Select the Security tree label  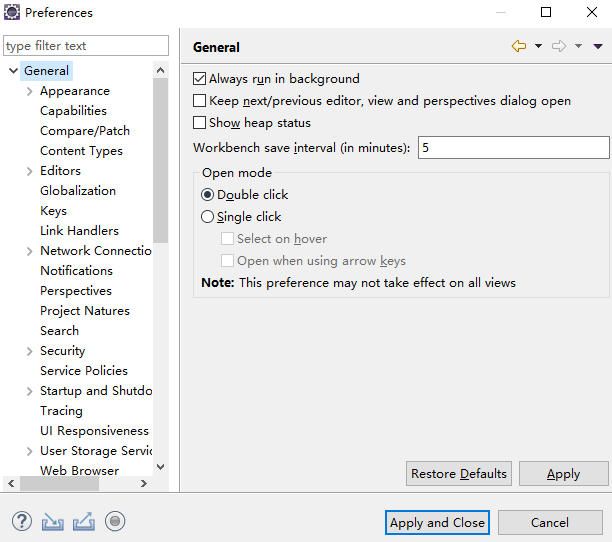point(62,351)
